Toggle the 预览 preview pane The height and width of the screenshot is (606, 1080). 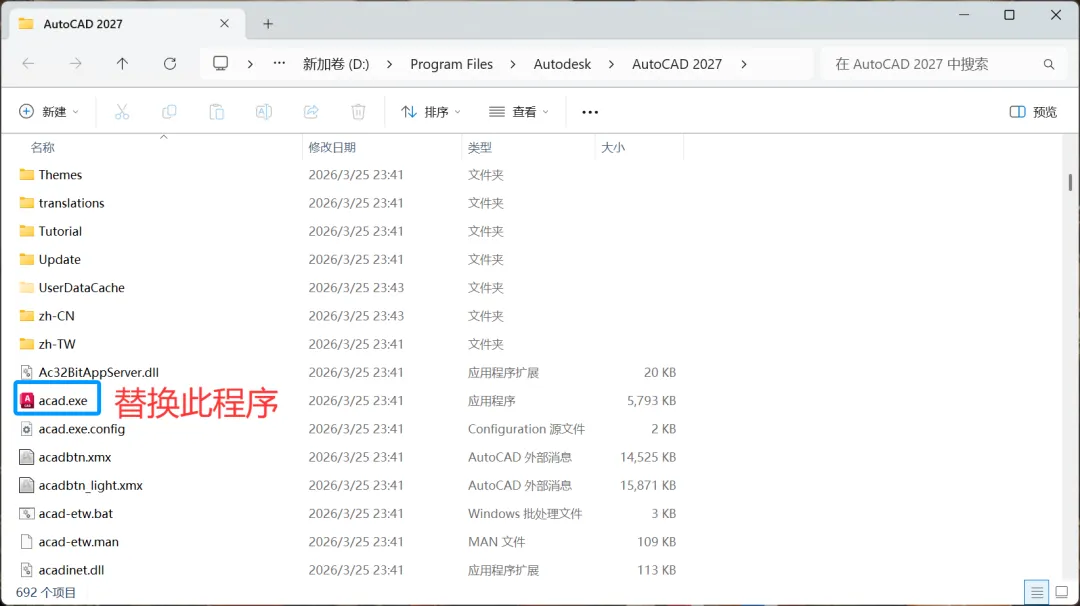(x=1033, y=112)
